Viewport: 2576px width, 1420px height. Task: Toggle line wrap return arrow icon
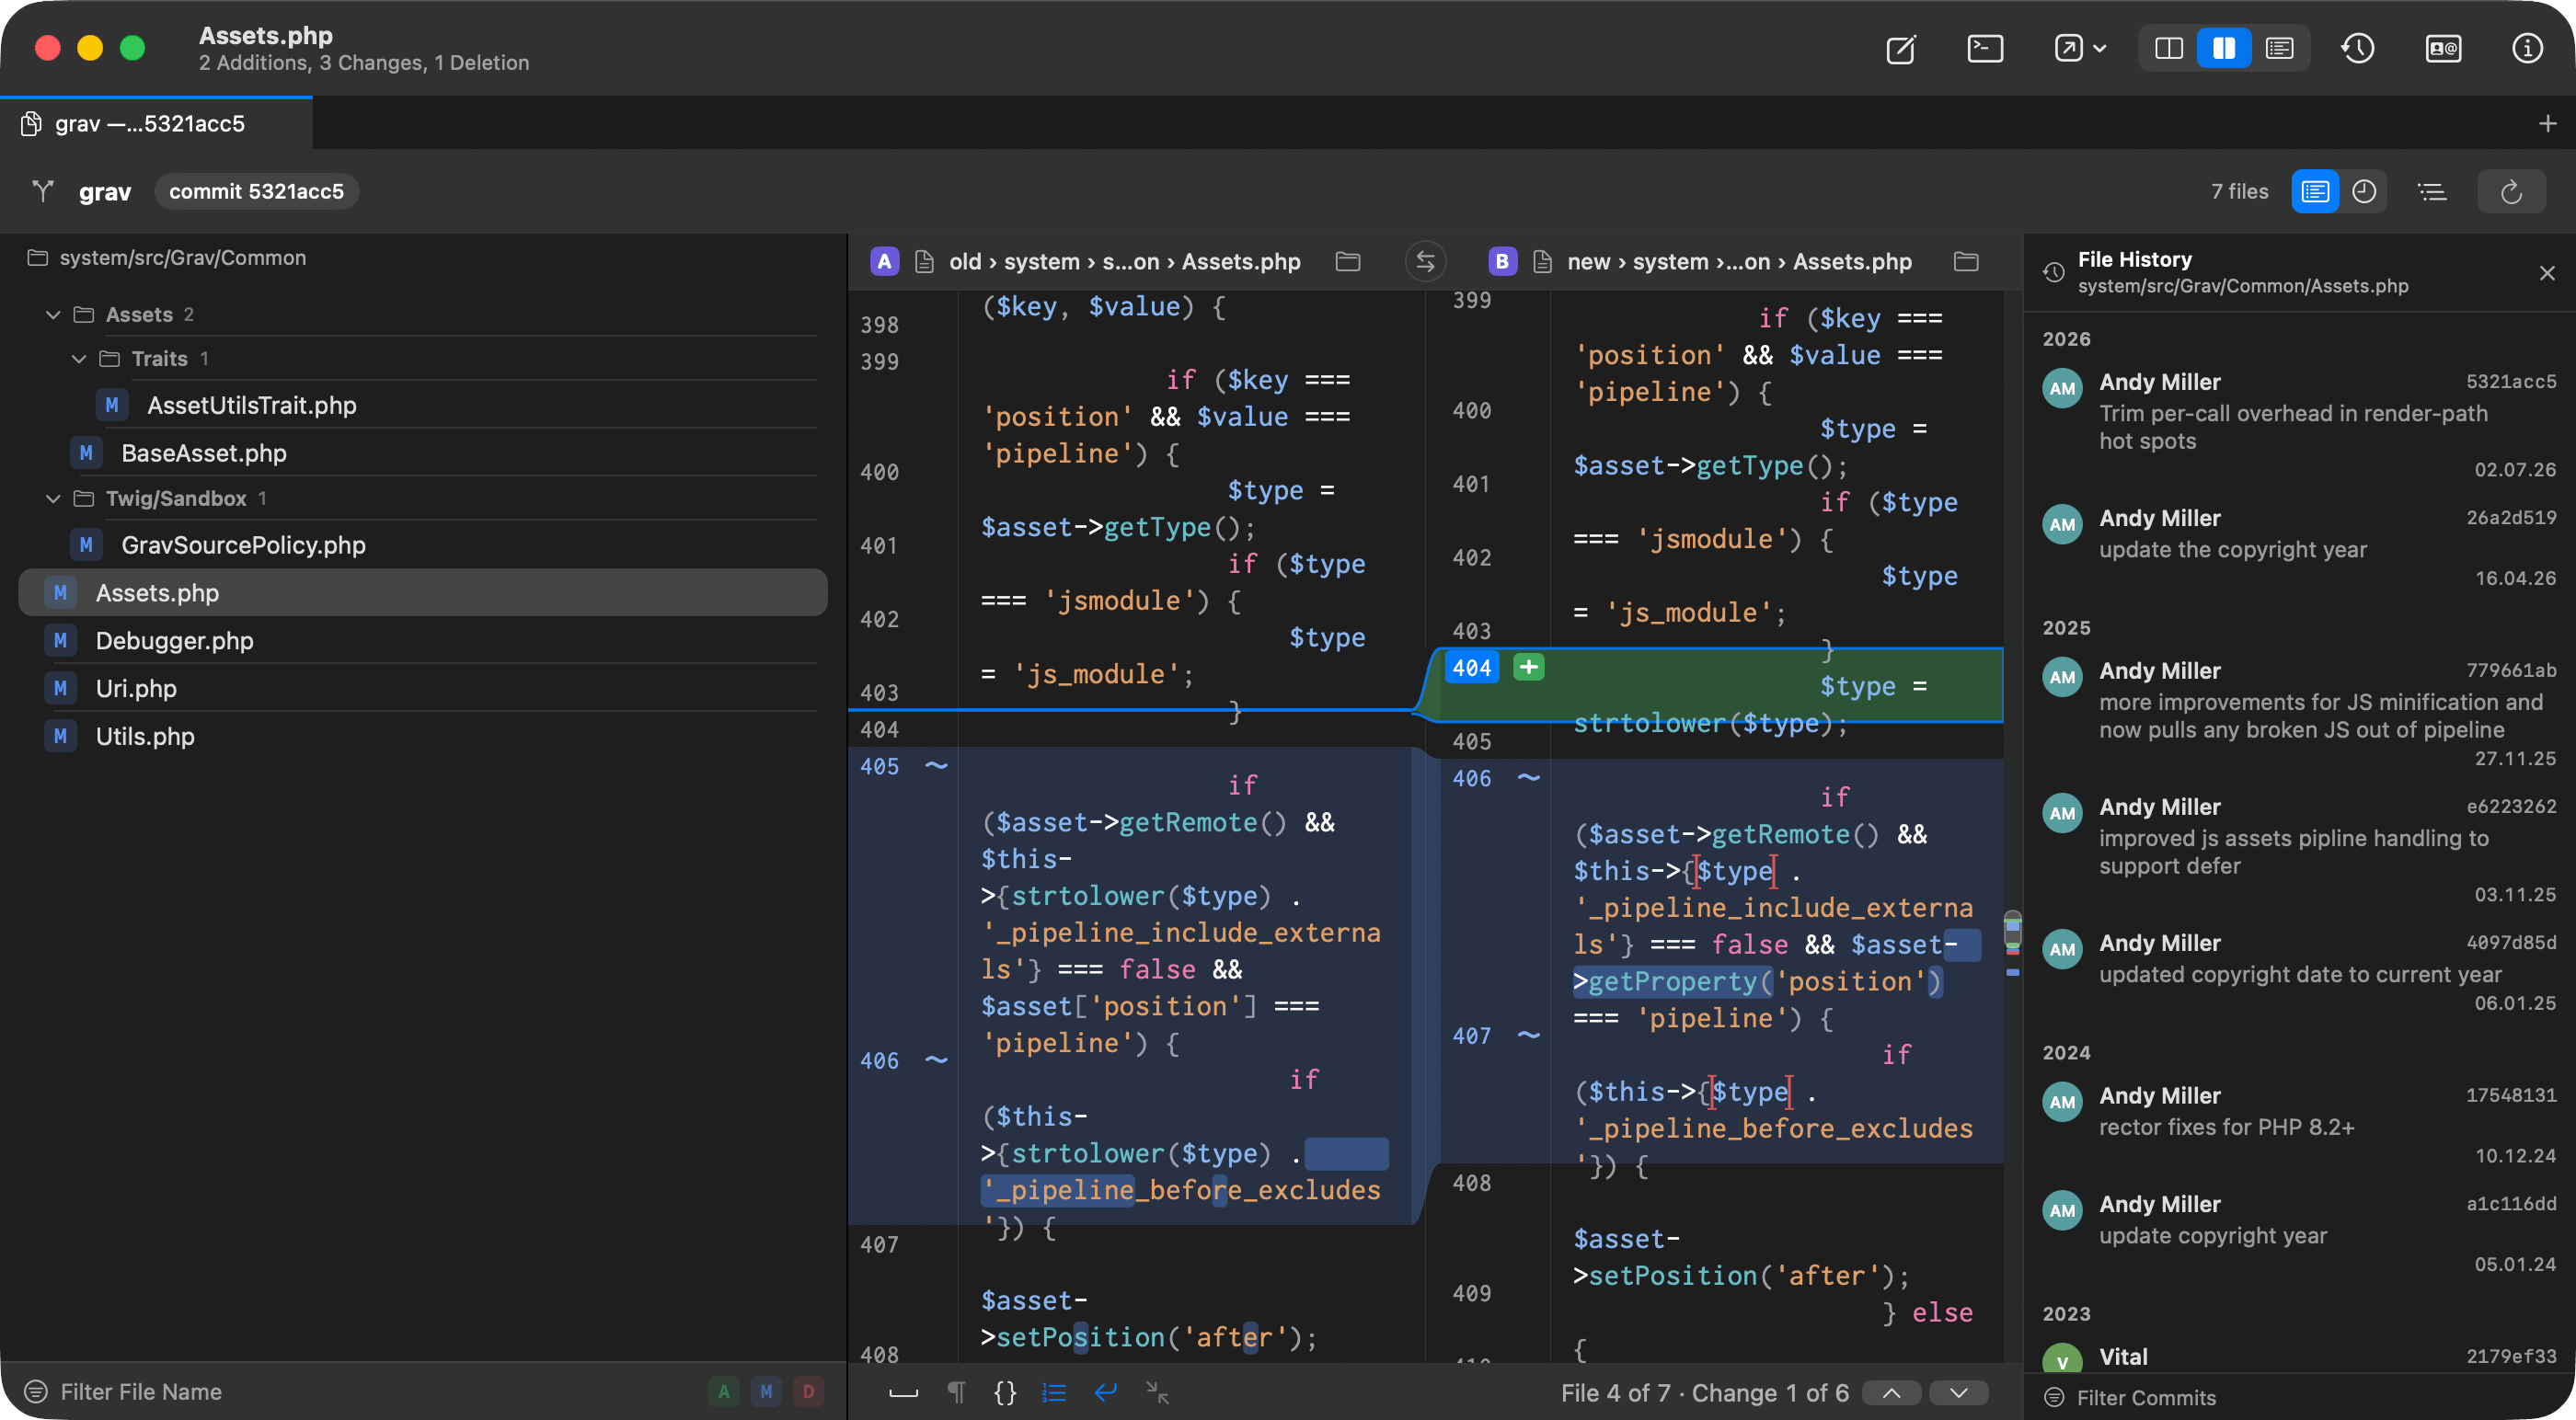click(1105, 1392)
